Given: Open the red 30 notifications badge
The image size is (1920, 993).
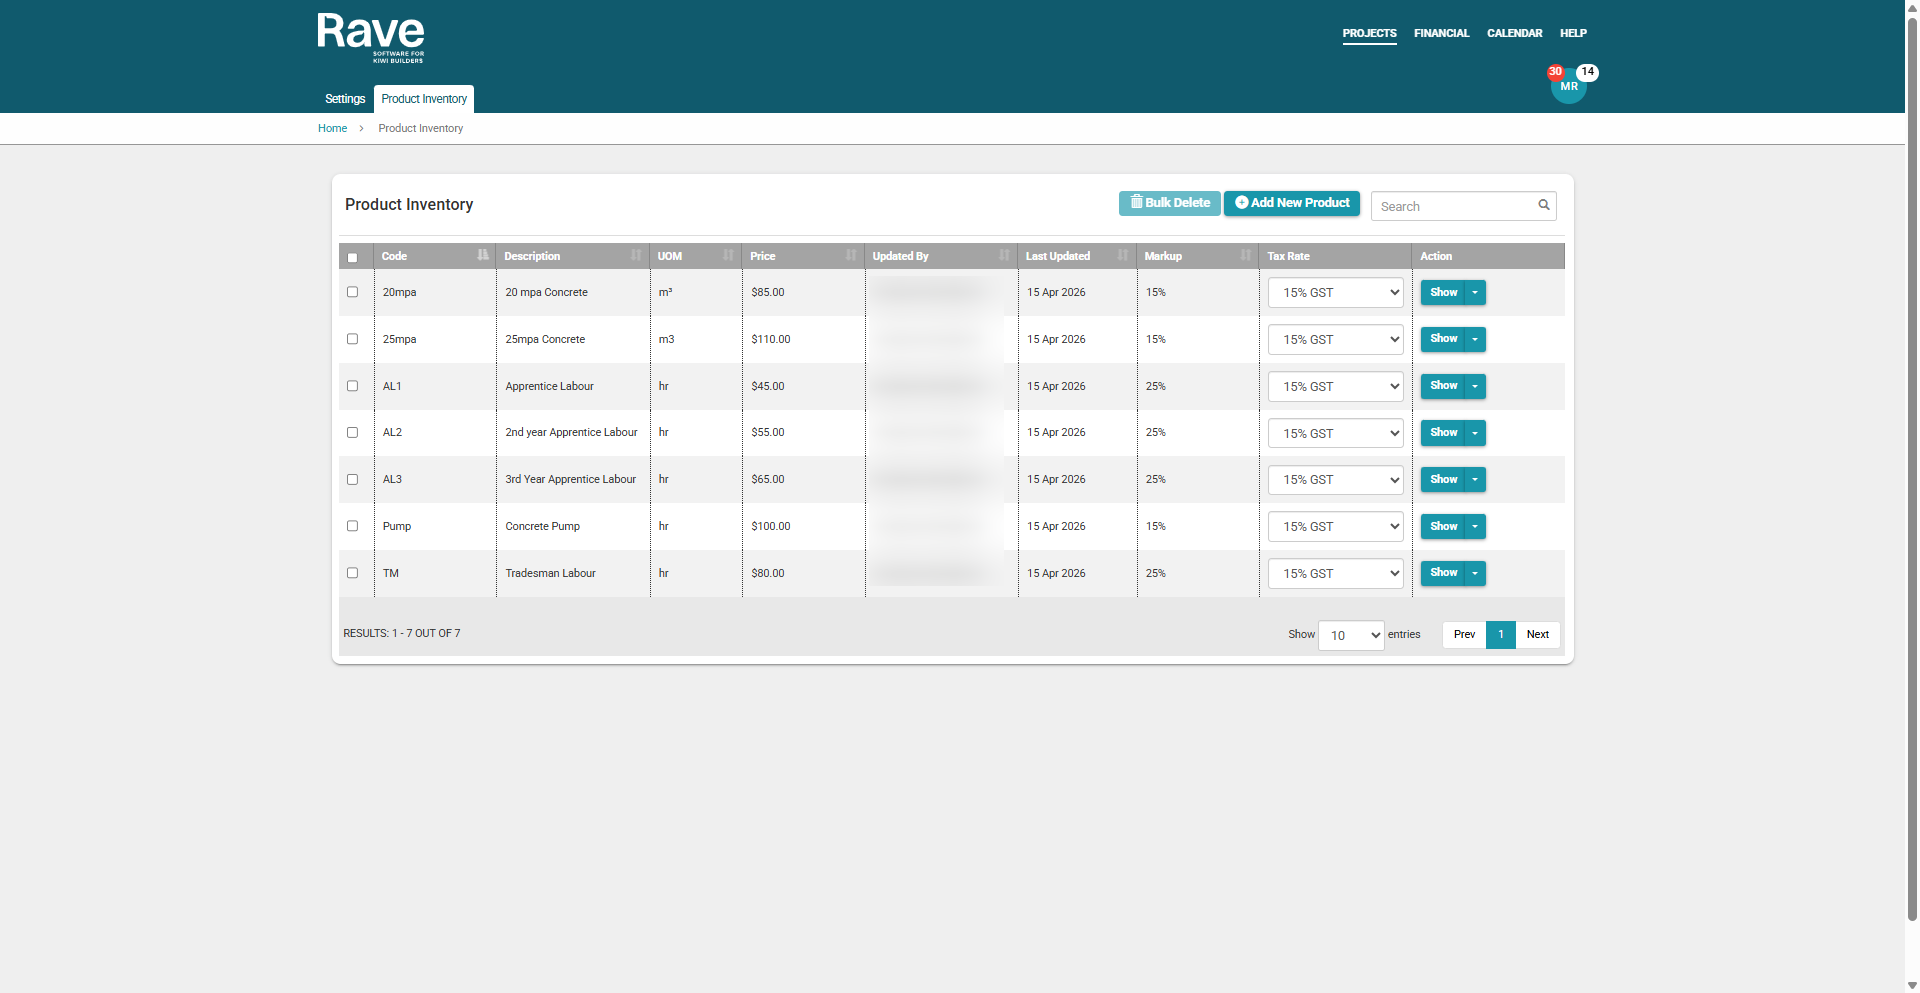Looking at the screenshot, I should point(1555,72).
